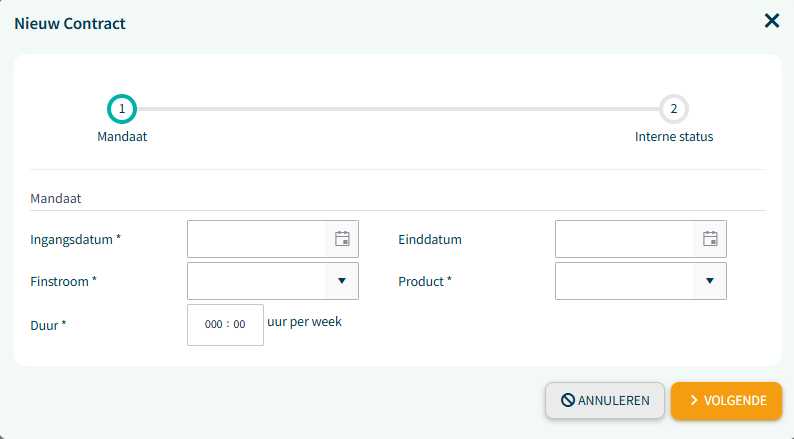Screen dimensions: 794x439
Task: Open the Product combo box field
Action: 641,281
